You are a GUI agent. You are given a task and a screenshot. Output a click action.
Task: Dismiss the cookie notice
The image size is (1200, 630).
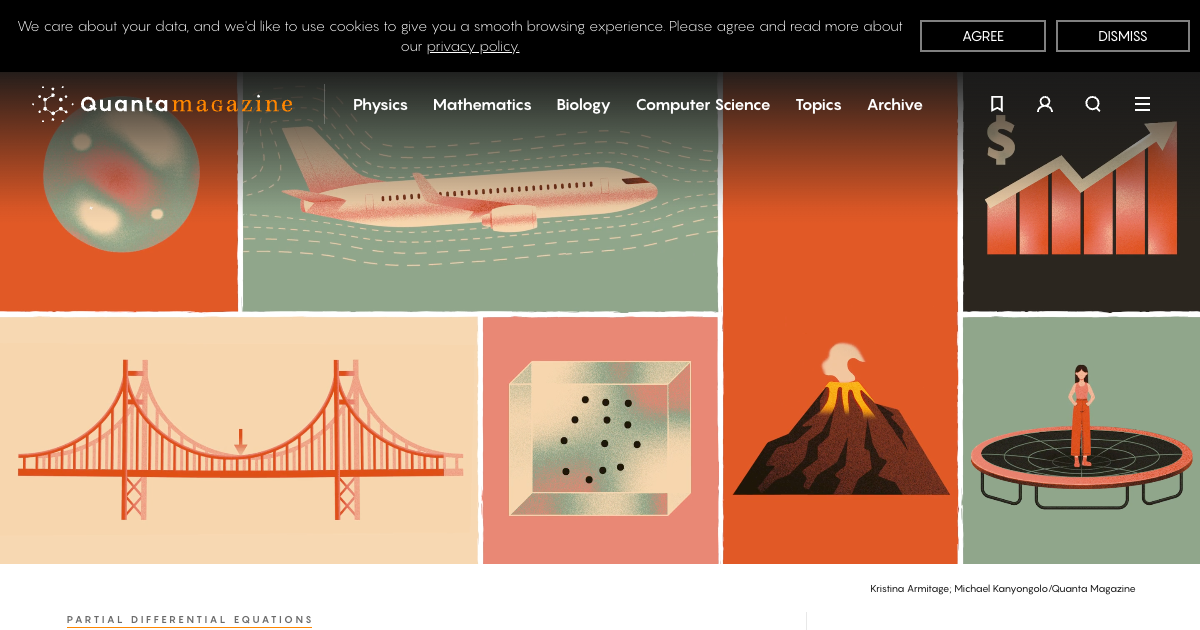click(1123, 36)
